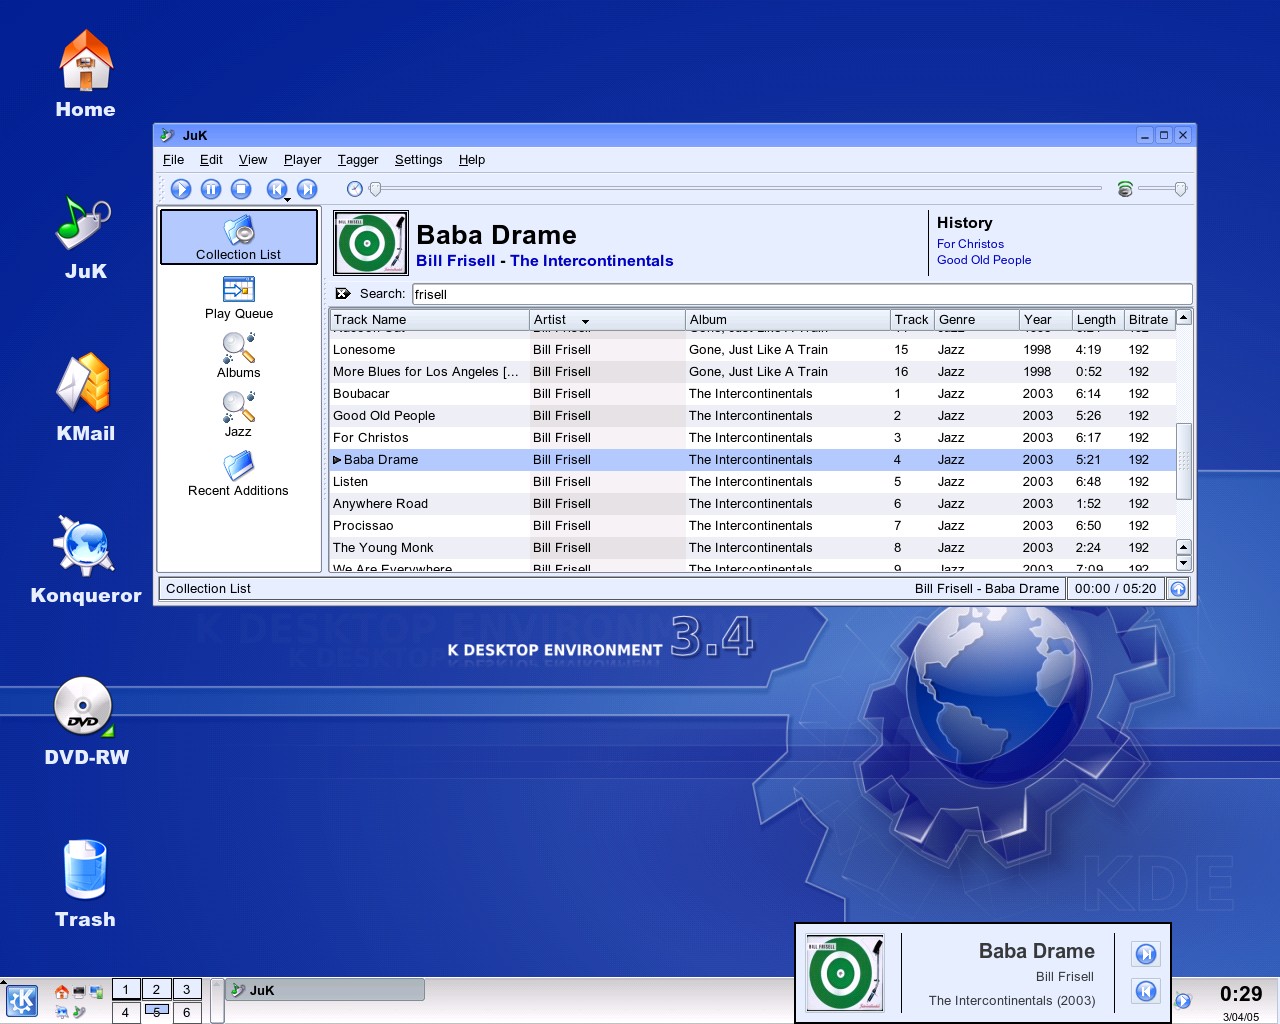Open the Albums search playlist
The image size is (1280, 1024).
[238, 357]
